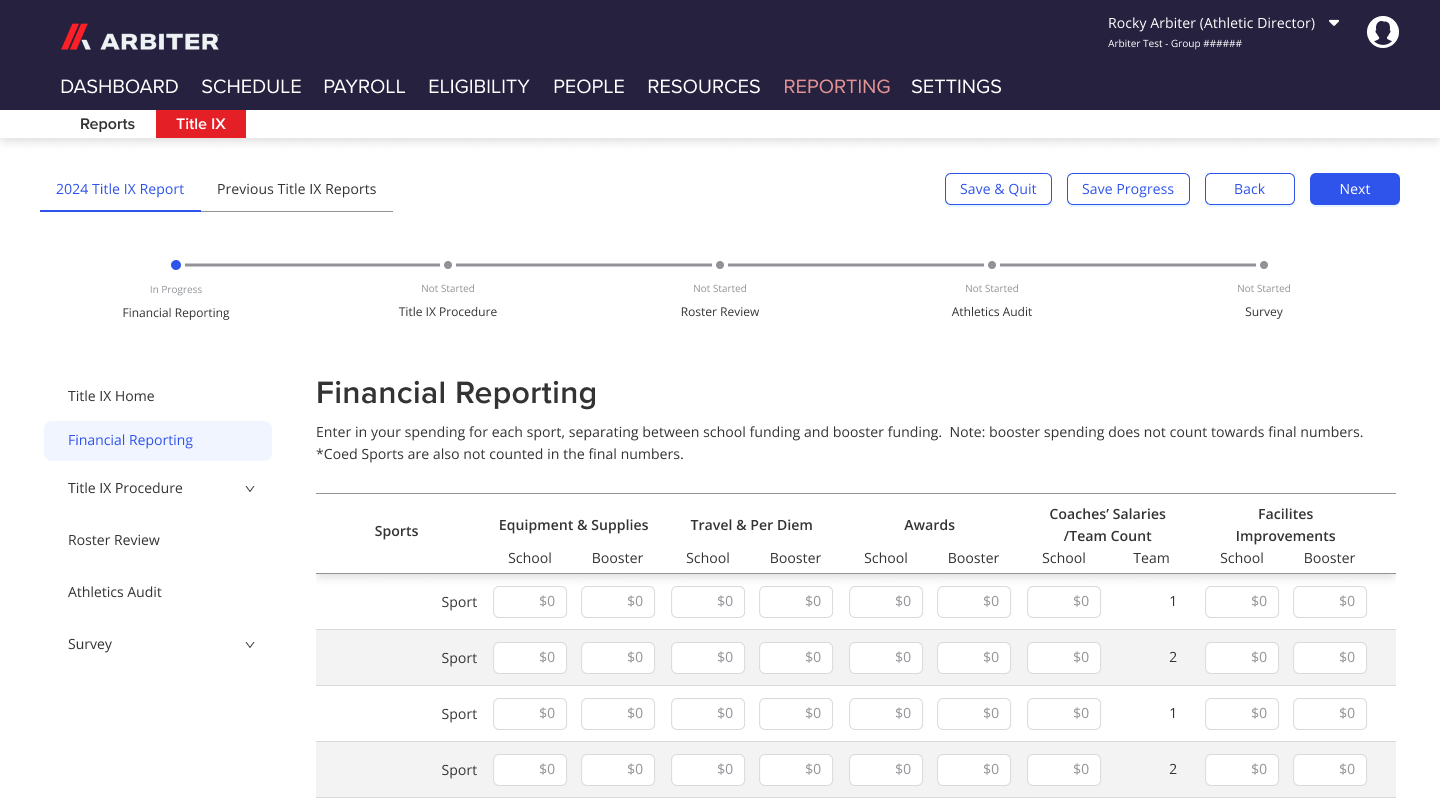Viewport: 1440px width, 810px height.
Task: Select the Financial Reporting progress step dot
Action: (176, 265)
